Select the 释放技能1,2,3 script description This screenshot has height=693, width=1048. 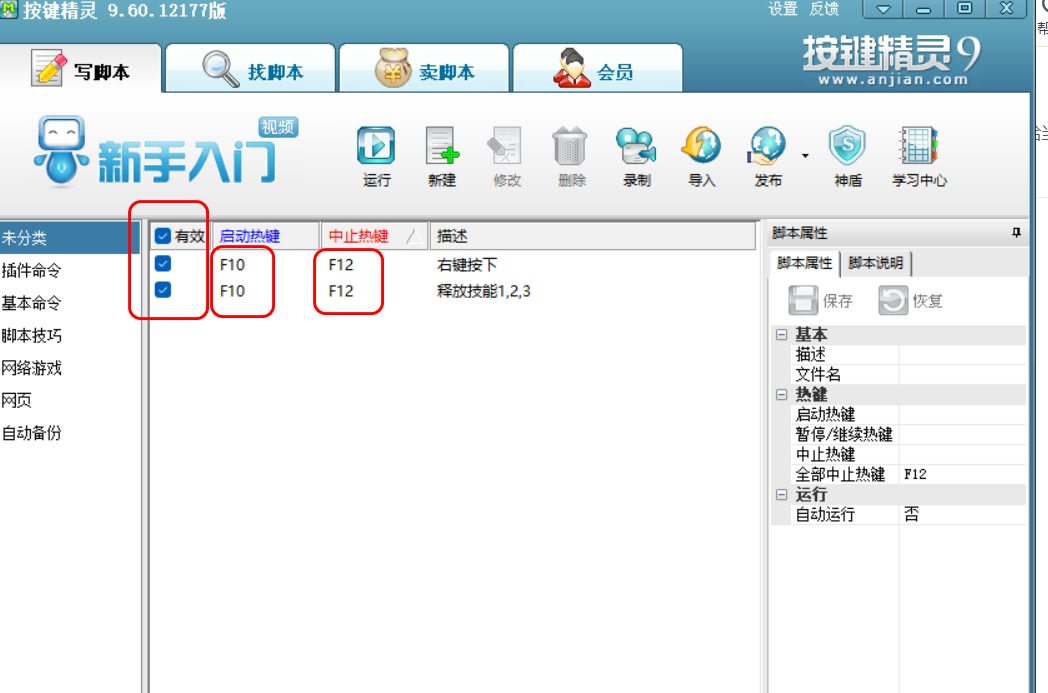(x=483, y=291)
